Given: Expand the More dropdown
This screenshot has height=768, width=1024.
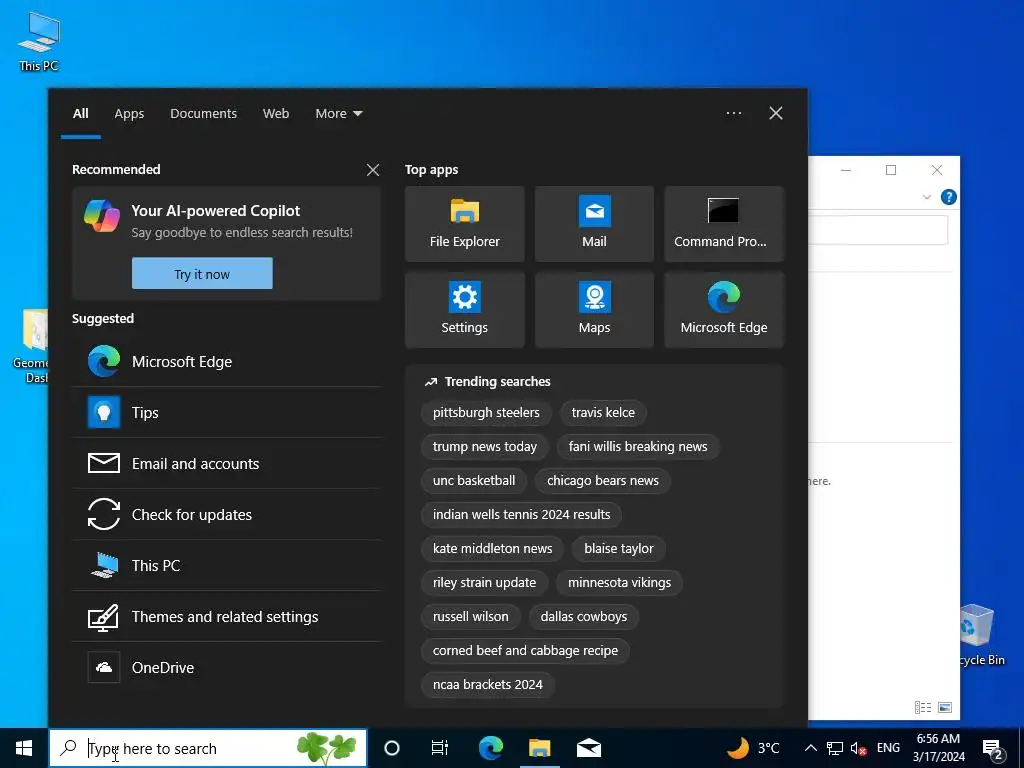Looking at the screenshot, I should (338, 114).
